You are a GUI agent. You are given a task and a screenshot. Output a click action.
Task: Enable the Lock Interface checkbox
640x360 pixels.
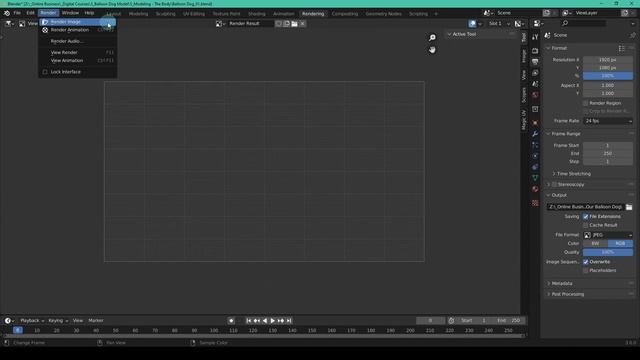click(45, 72)
